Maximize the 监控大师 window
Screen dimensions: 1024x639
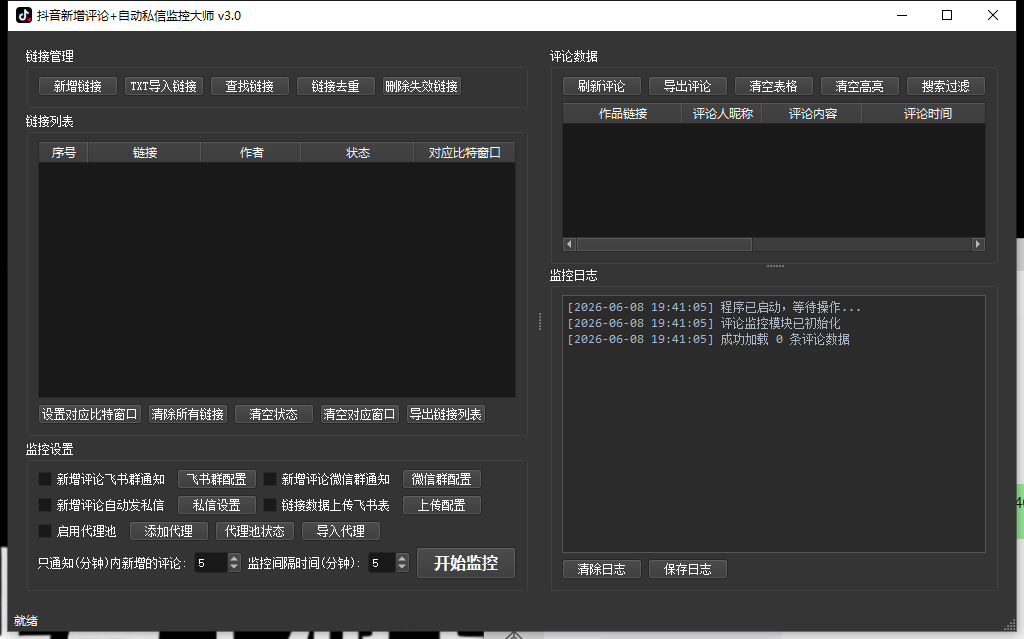pyautogui.click(x=947, y=15)
